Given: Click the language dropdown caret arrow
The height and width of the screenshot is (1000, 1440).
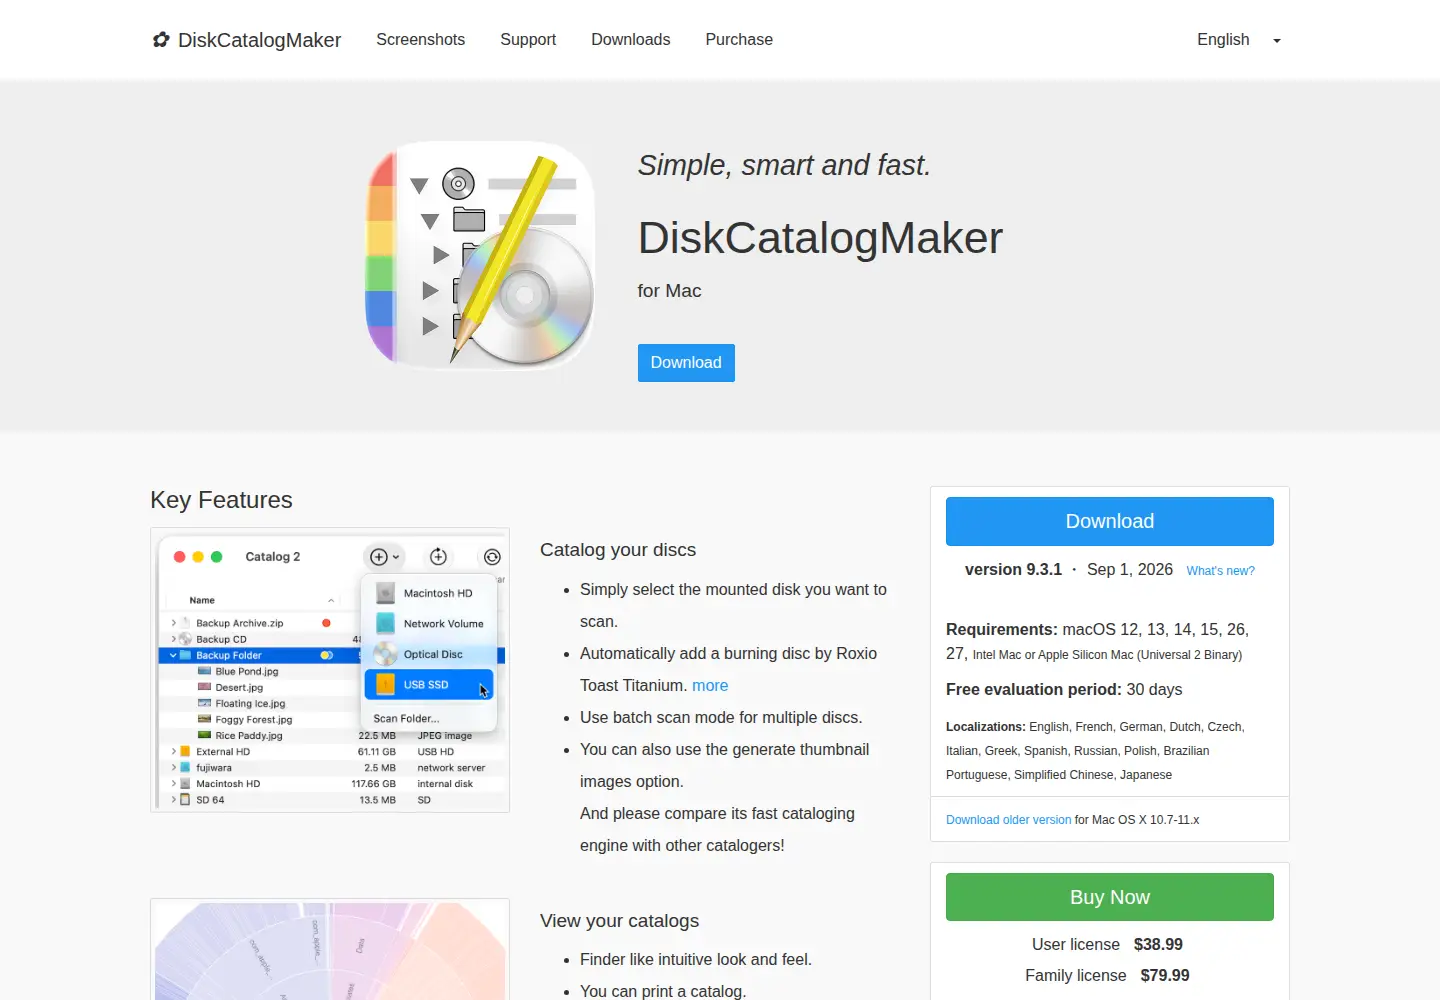Looking at the screenshot, I should coord(1277,41).
